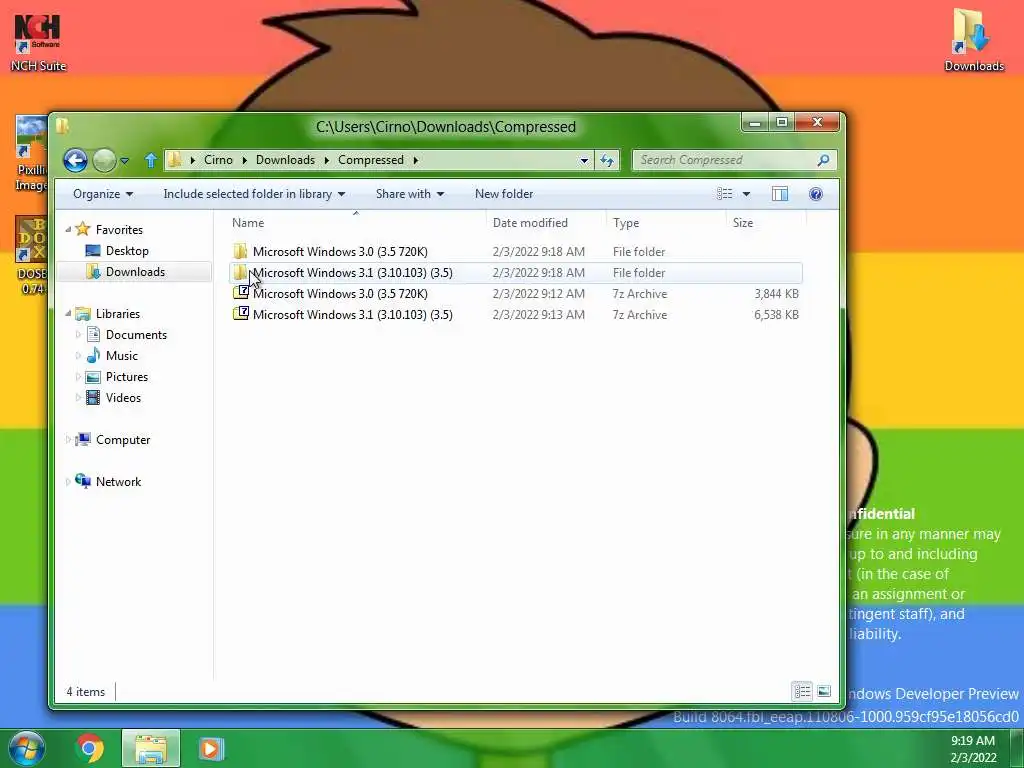Collapse the Libraries tree section

pyautogui.click(x=68, y=313)
